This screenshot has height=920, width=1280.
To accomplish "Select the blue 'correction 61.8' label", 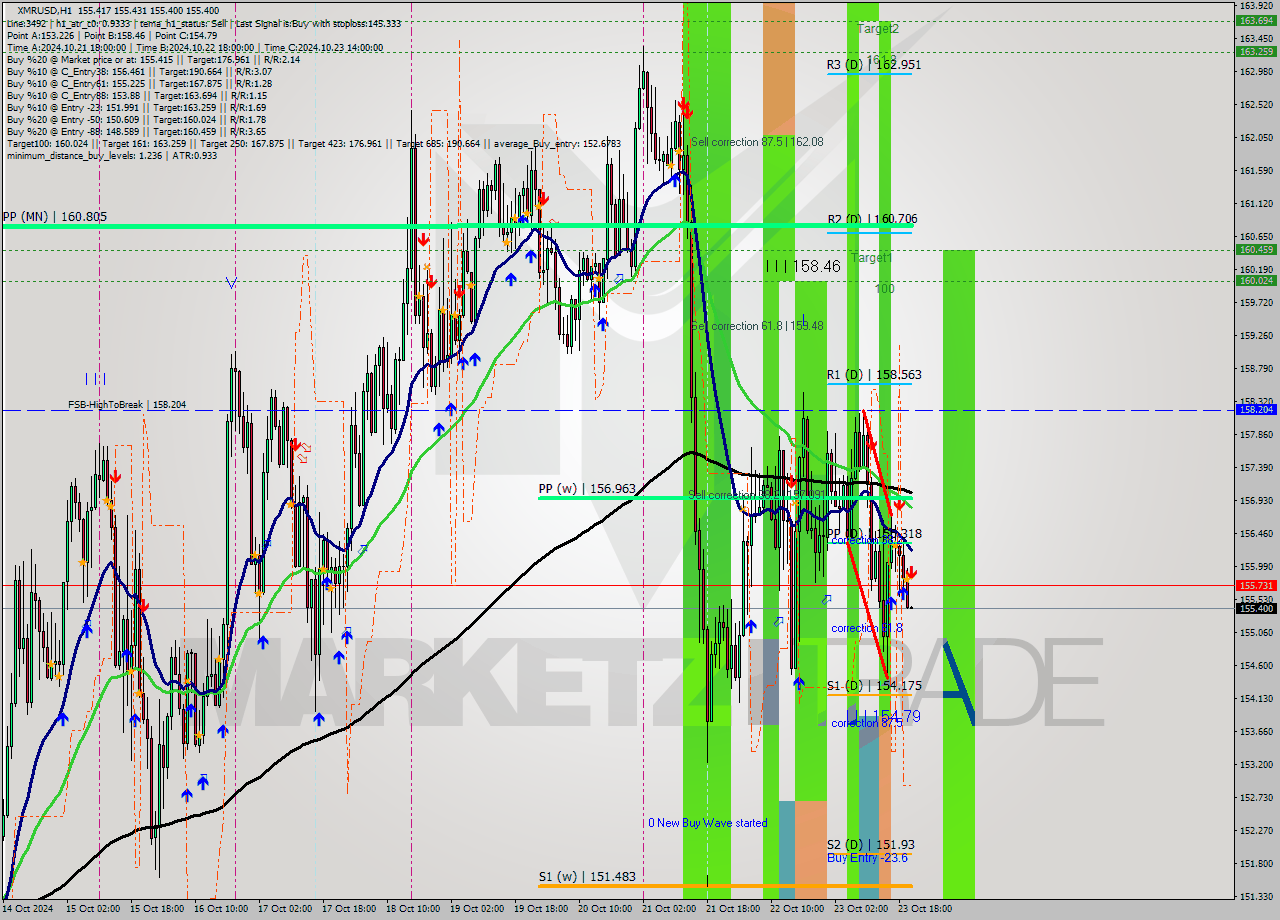I will tap(867, 628).
